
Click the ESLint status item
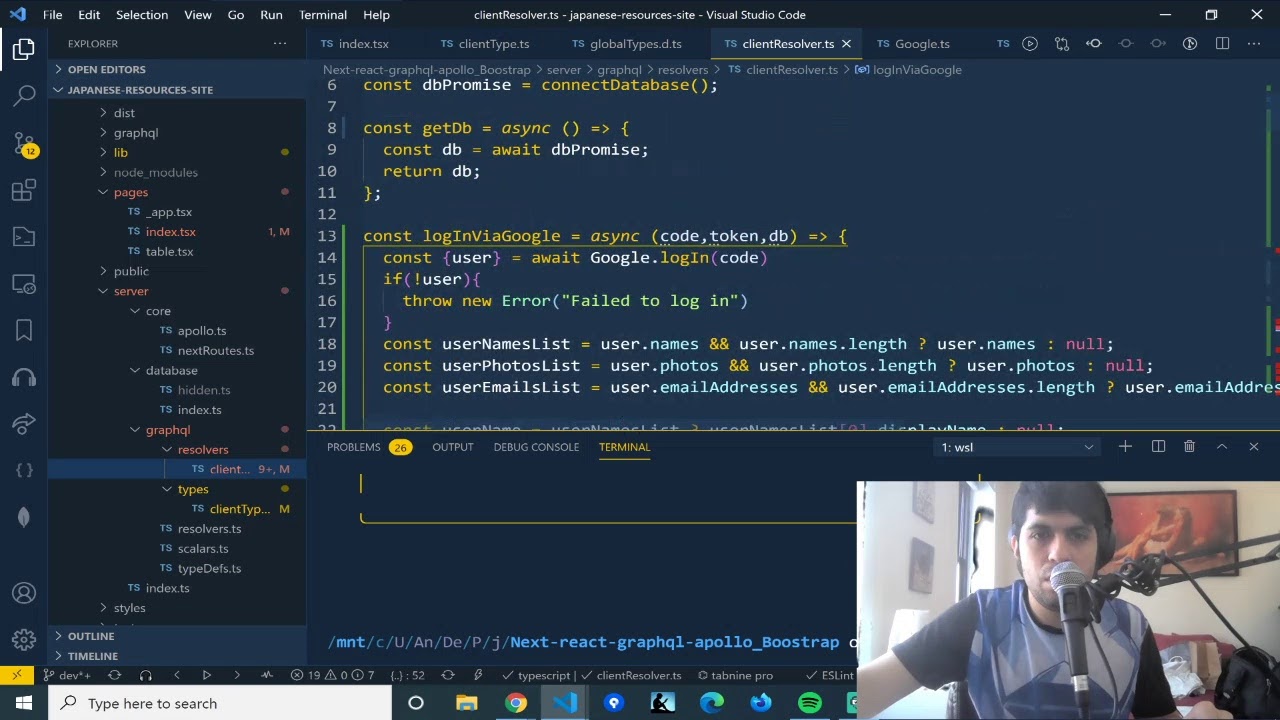830,675
